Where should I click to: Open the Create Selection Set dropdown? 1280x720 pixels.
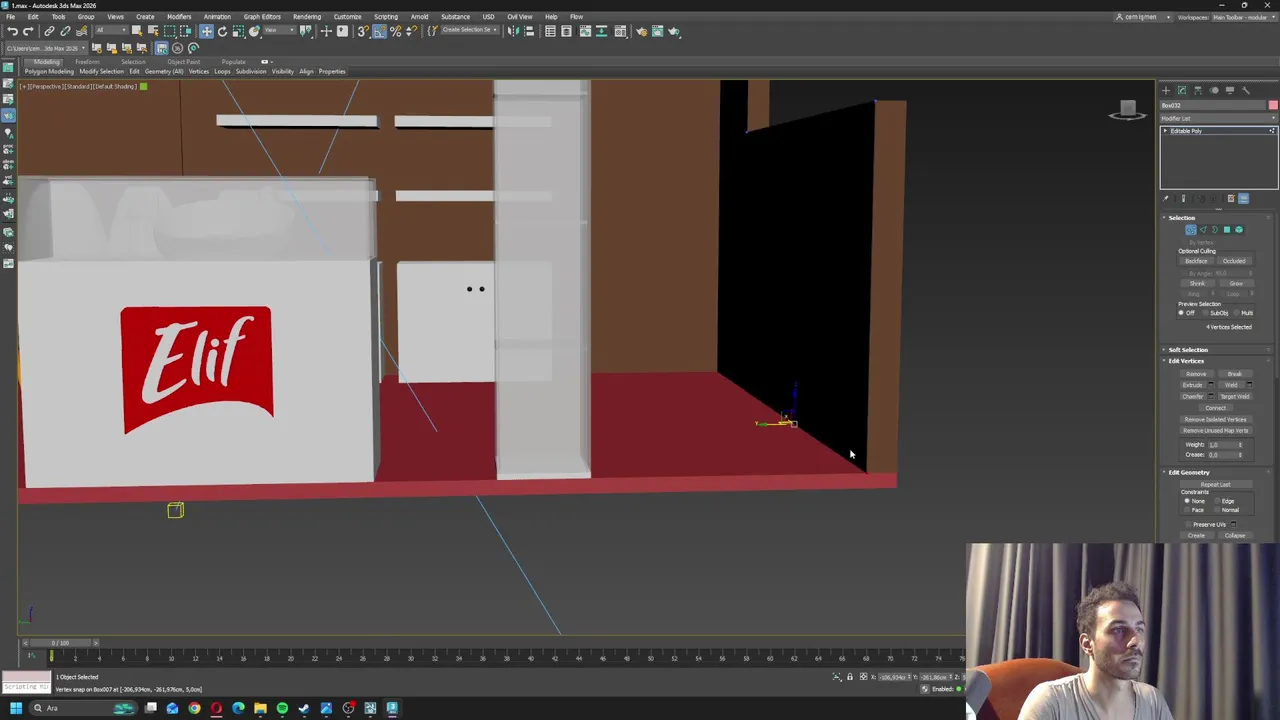click(469, 31)
